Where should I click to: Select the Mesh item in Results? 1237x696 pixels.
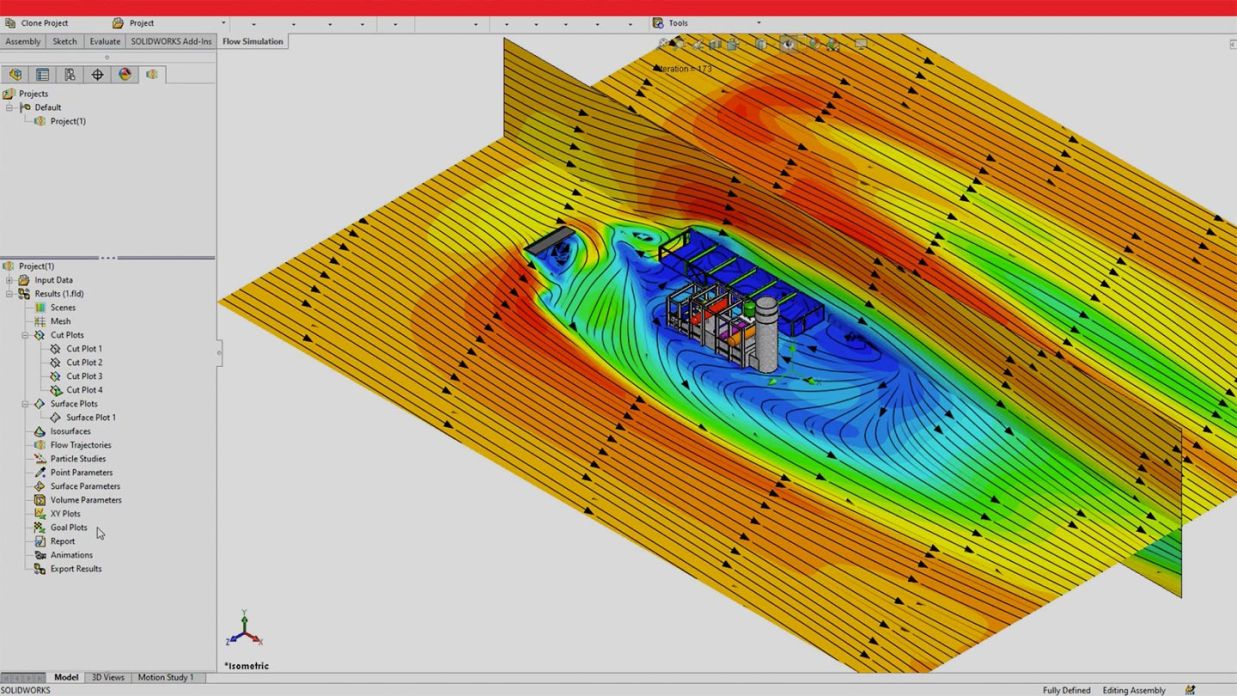coord(60,321)
